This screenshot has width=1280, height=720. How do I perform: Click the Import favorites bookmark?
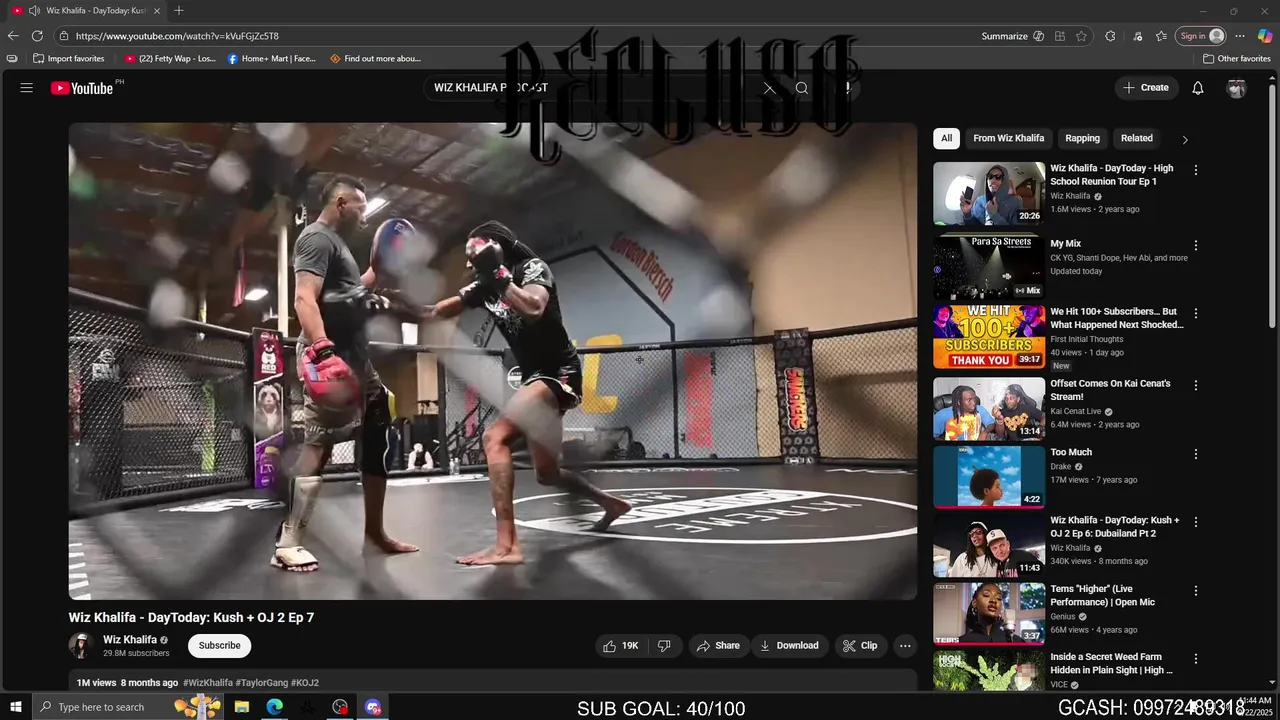point(68,59)
